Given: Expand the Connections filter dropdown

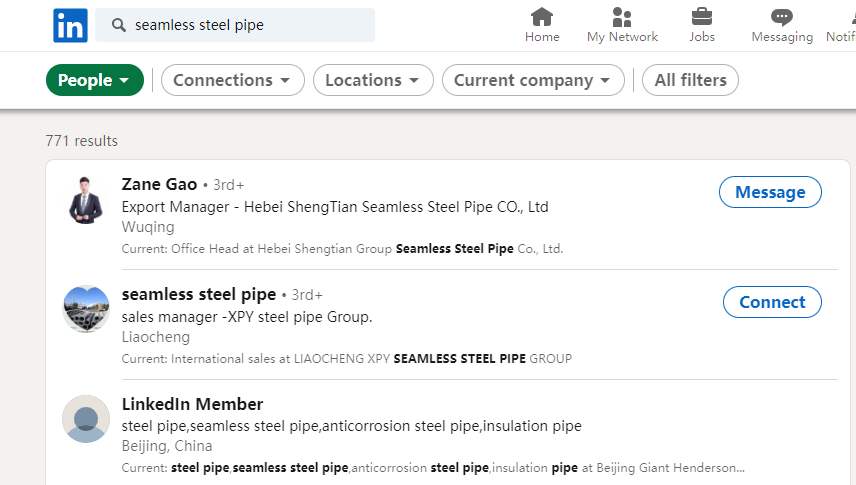Looking at the screenshot, I should pyautogui.click(x=232, y=80).
